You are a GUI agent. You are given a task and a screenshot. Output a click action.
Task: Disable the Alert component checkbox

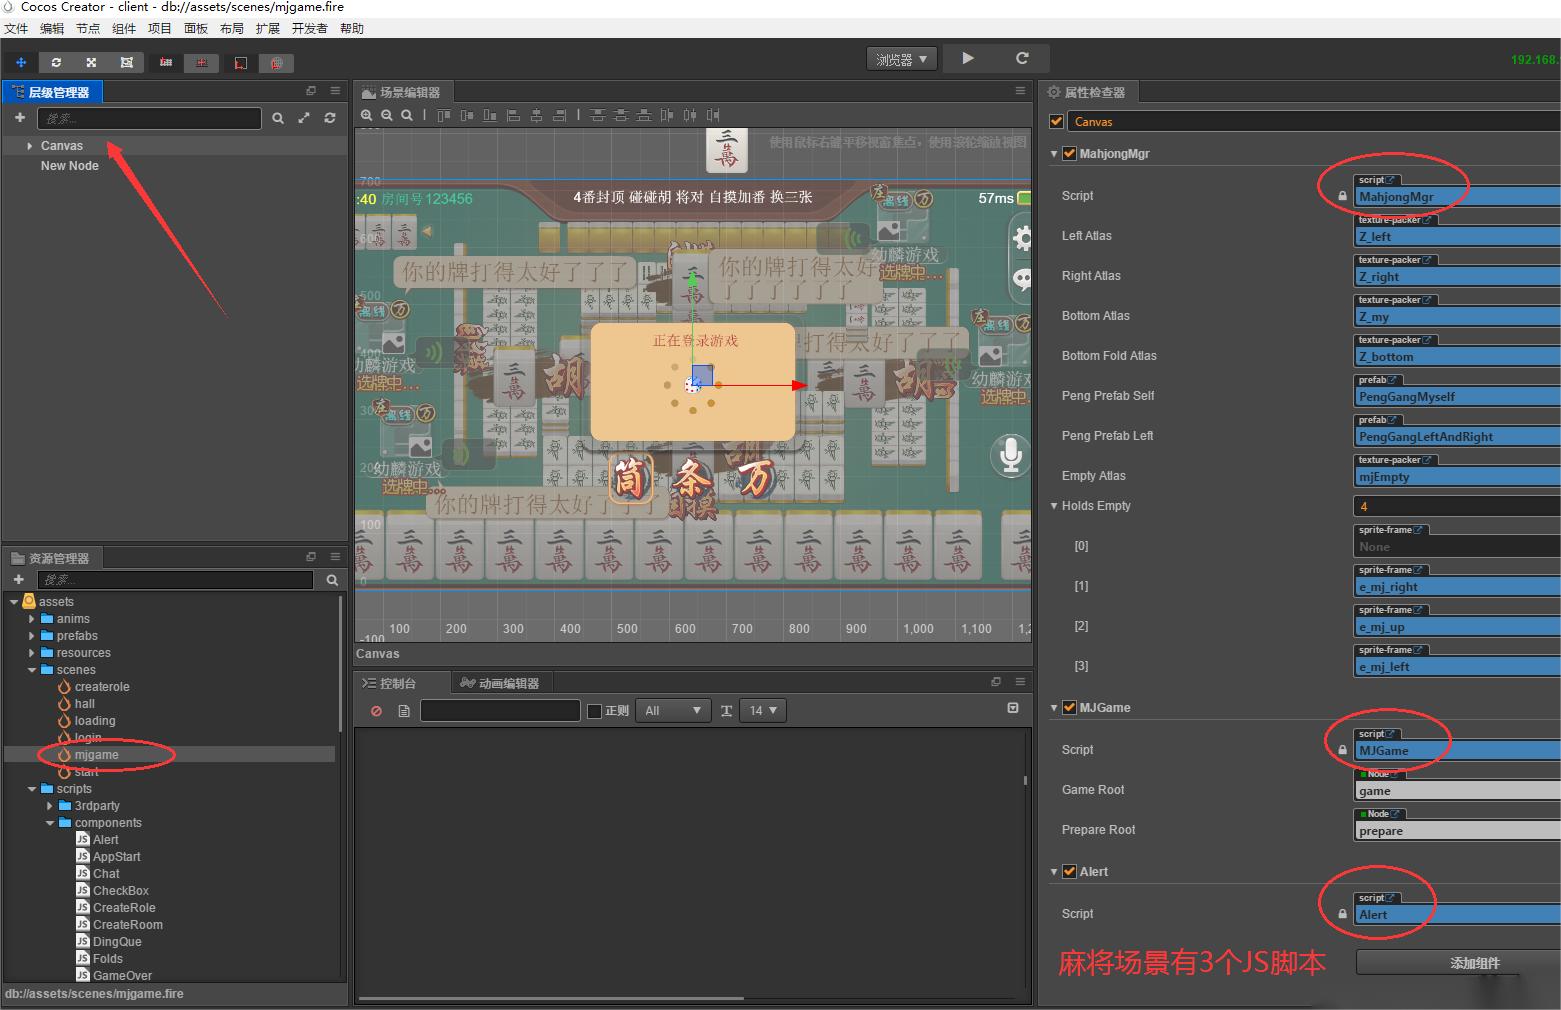coord(1069,872)
